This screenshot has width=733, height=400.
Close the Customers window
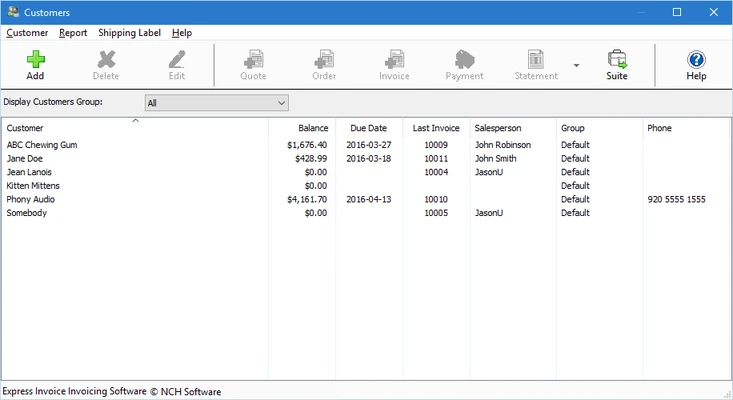tap(713, 12)
